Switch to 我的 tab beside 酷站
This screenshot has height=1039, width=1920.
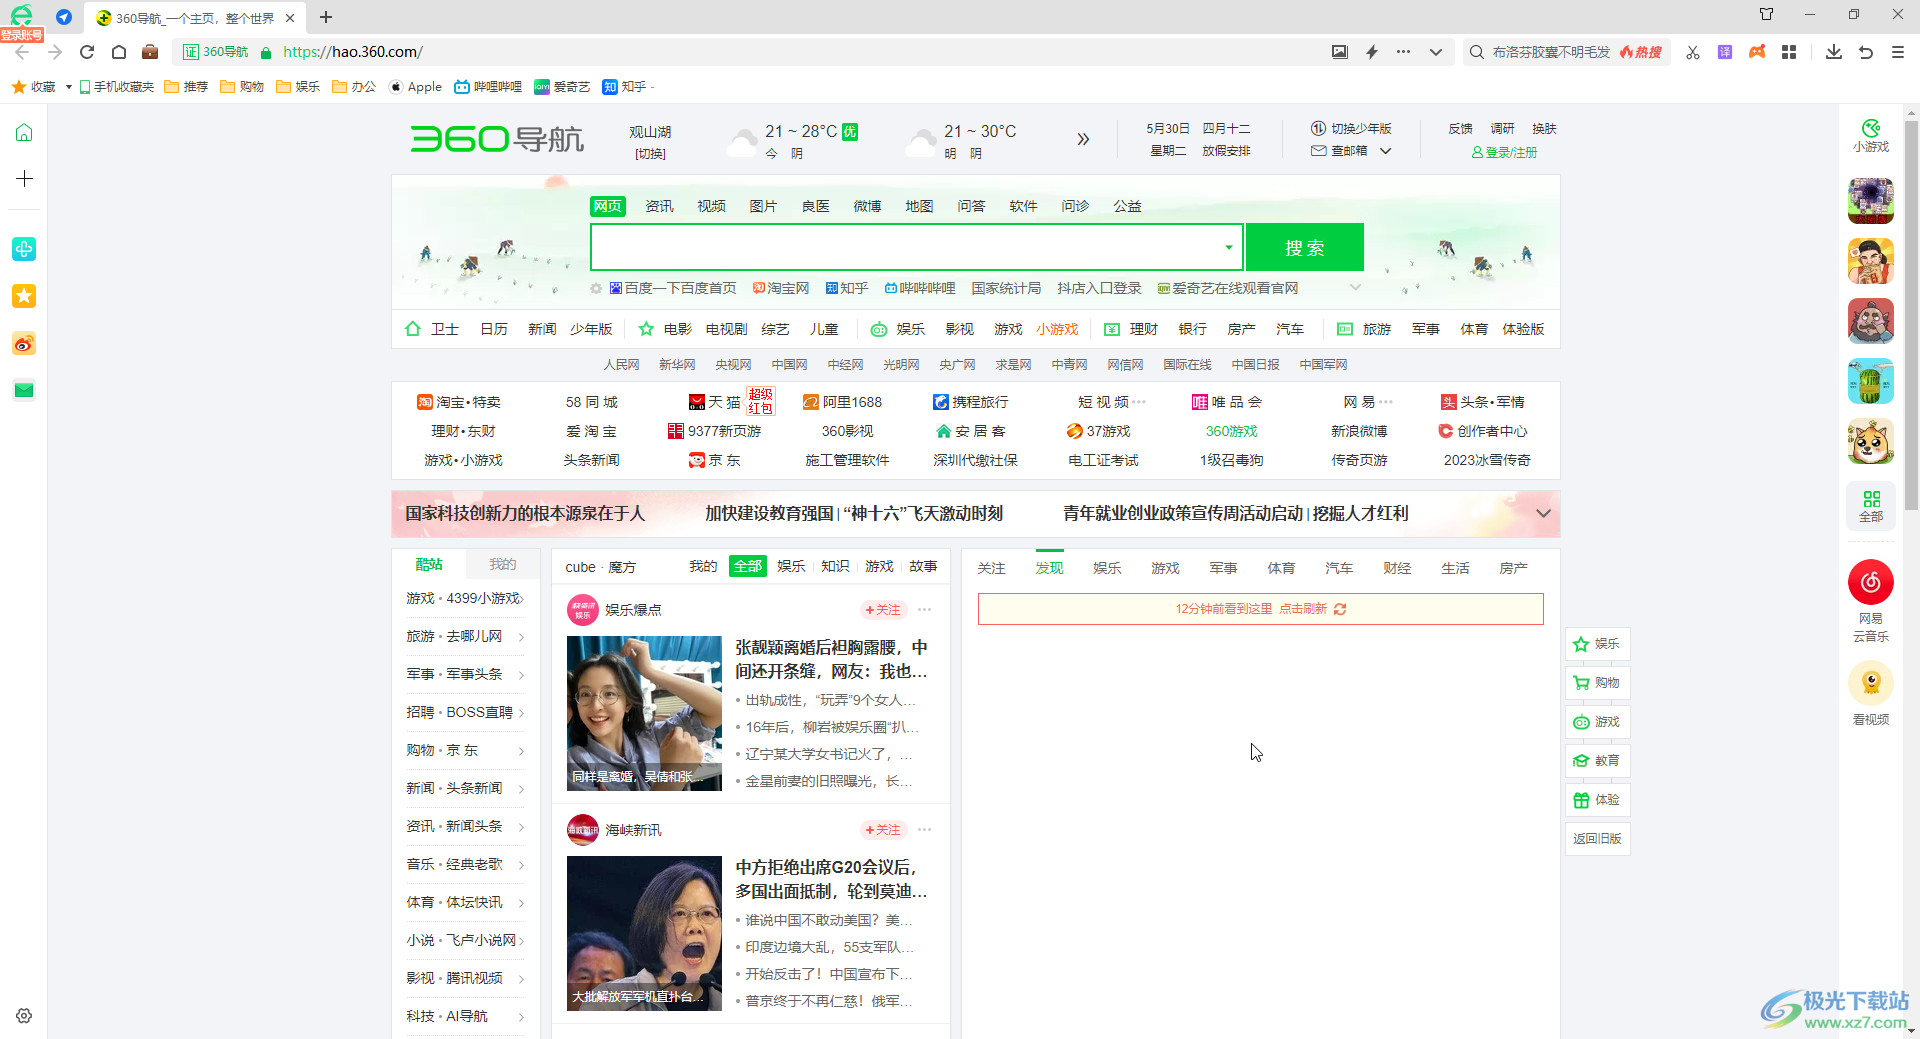coord(502,565)
